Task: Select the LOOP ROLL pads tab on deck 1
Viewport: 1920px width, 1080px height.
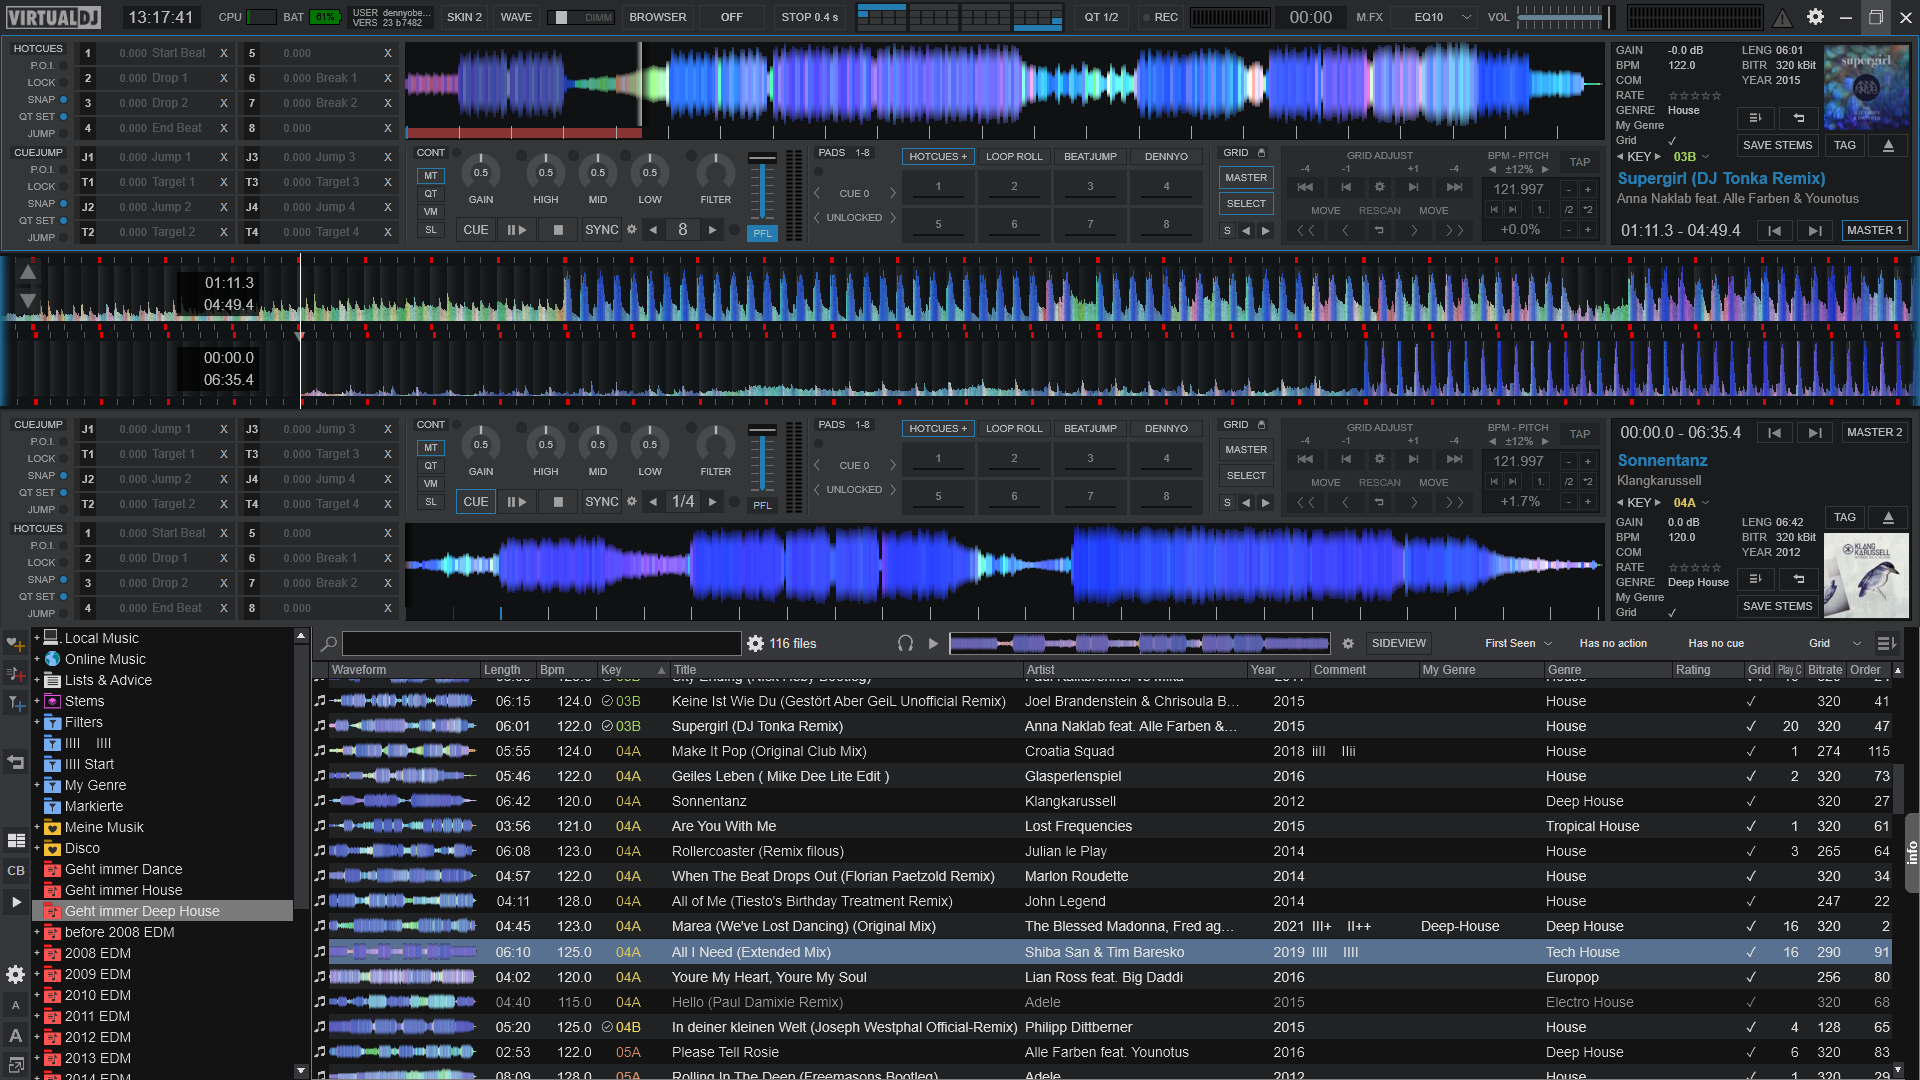Action: click(x=1013, y=157)
